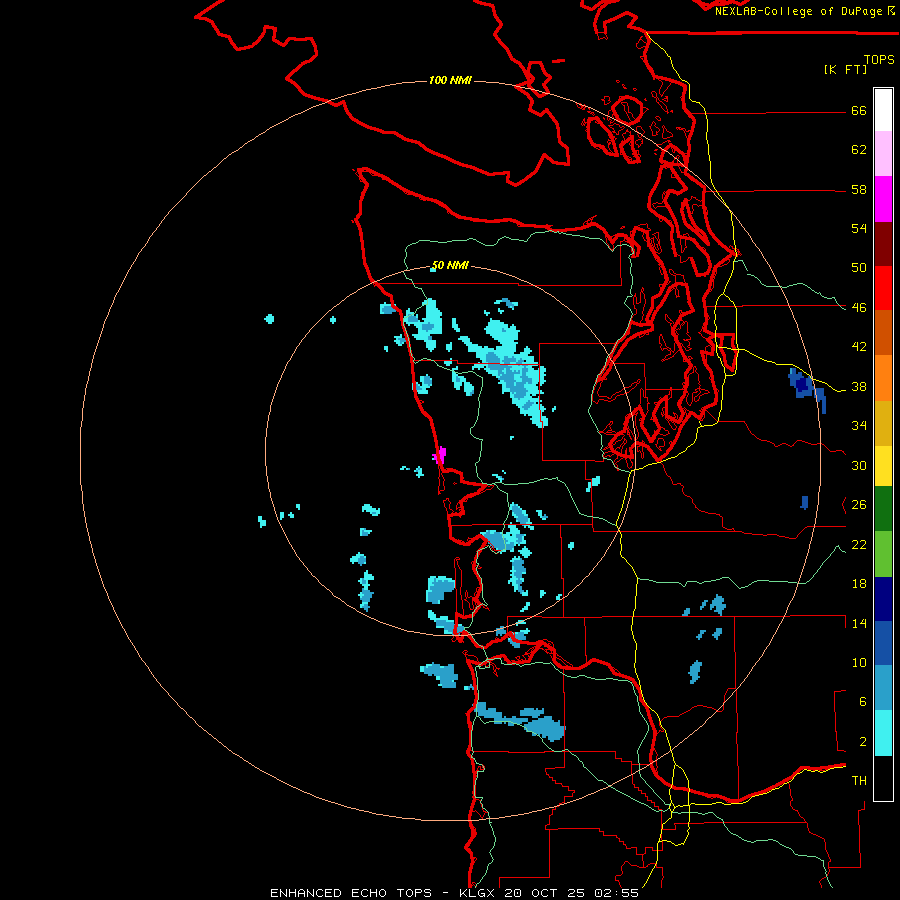Image resolution: width=900 pixels, height=900 pixels.
Task: Click the '66' legend value
Action: (859, 111)
